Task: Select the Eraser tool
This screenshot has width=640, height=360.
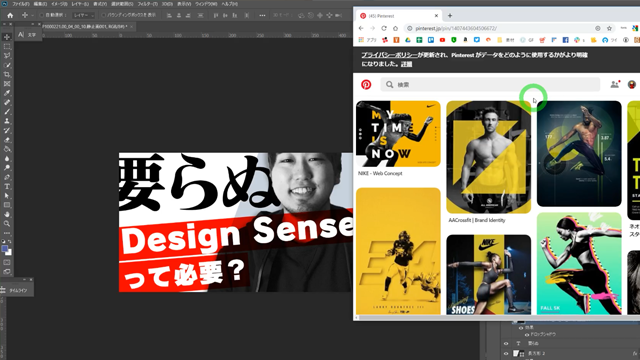Action: coord(7,140)
